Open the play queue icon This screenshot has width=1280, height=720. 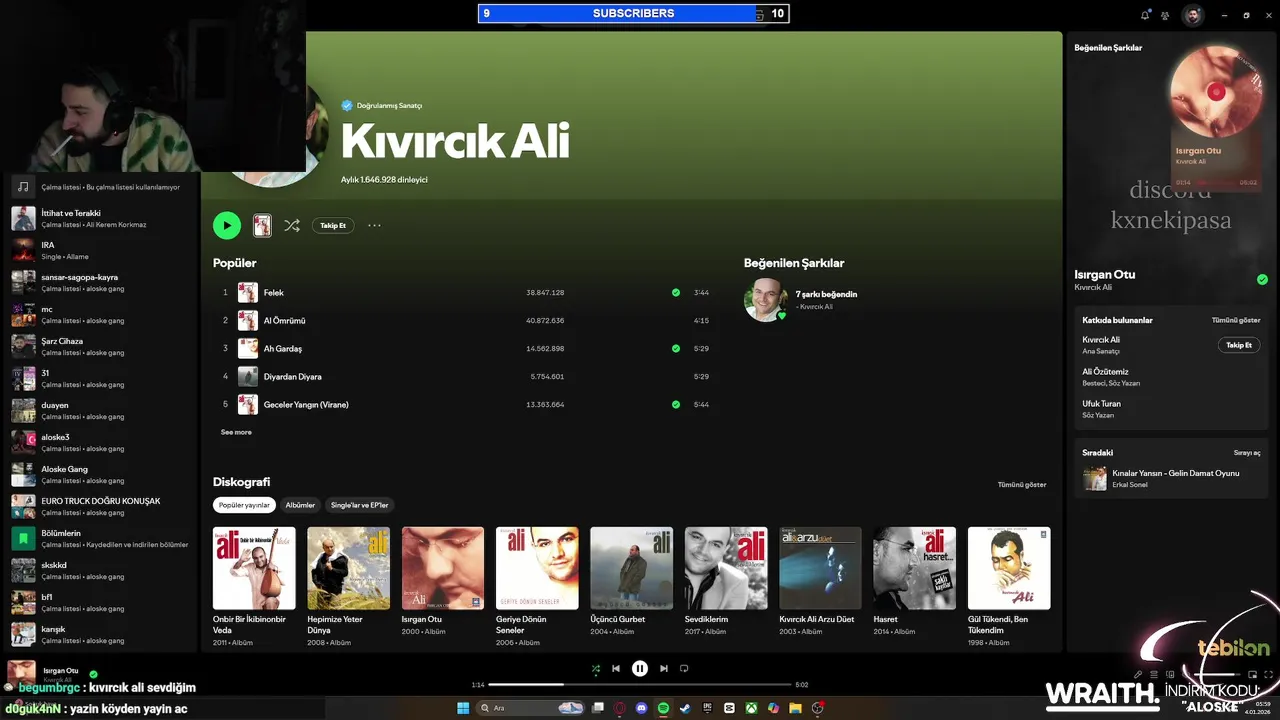1153,675
